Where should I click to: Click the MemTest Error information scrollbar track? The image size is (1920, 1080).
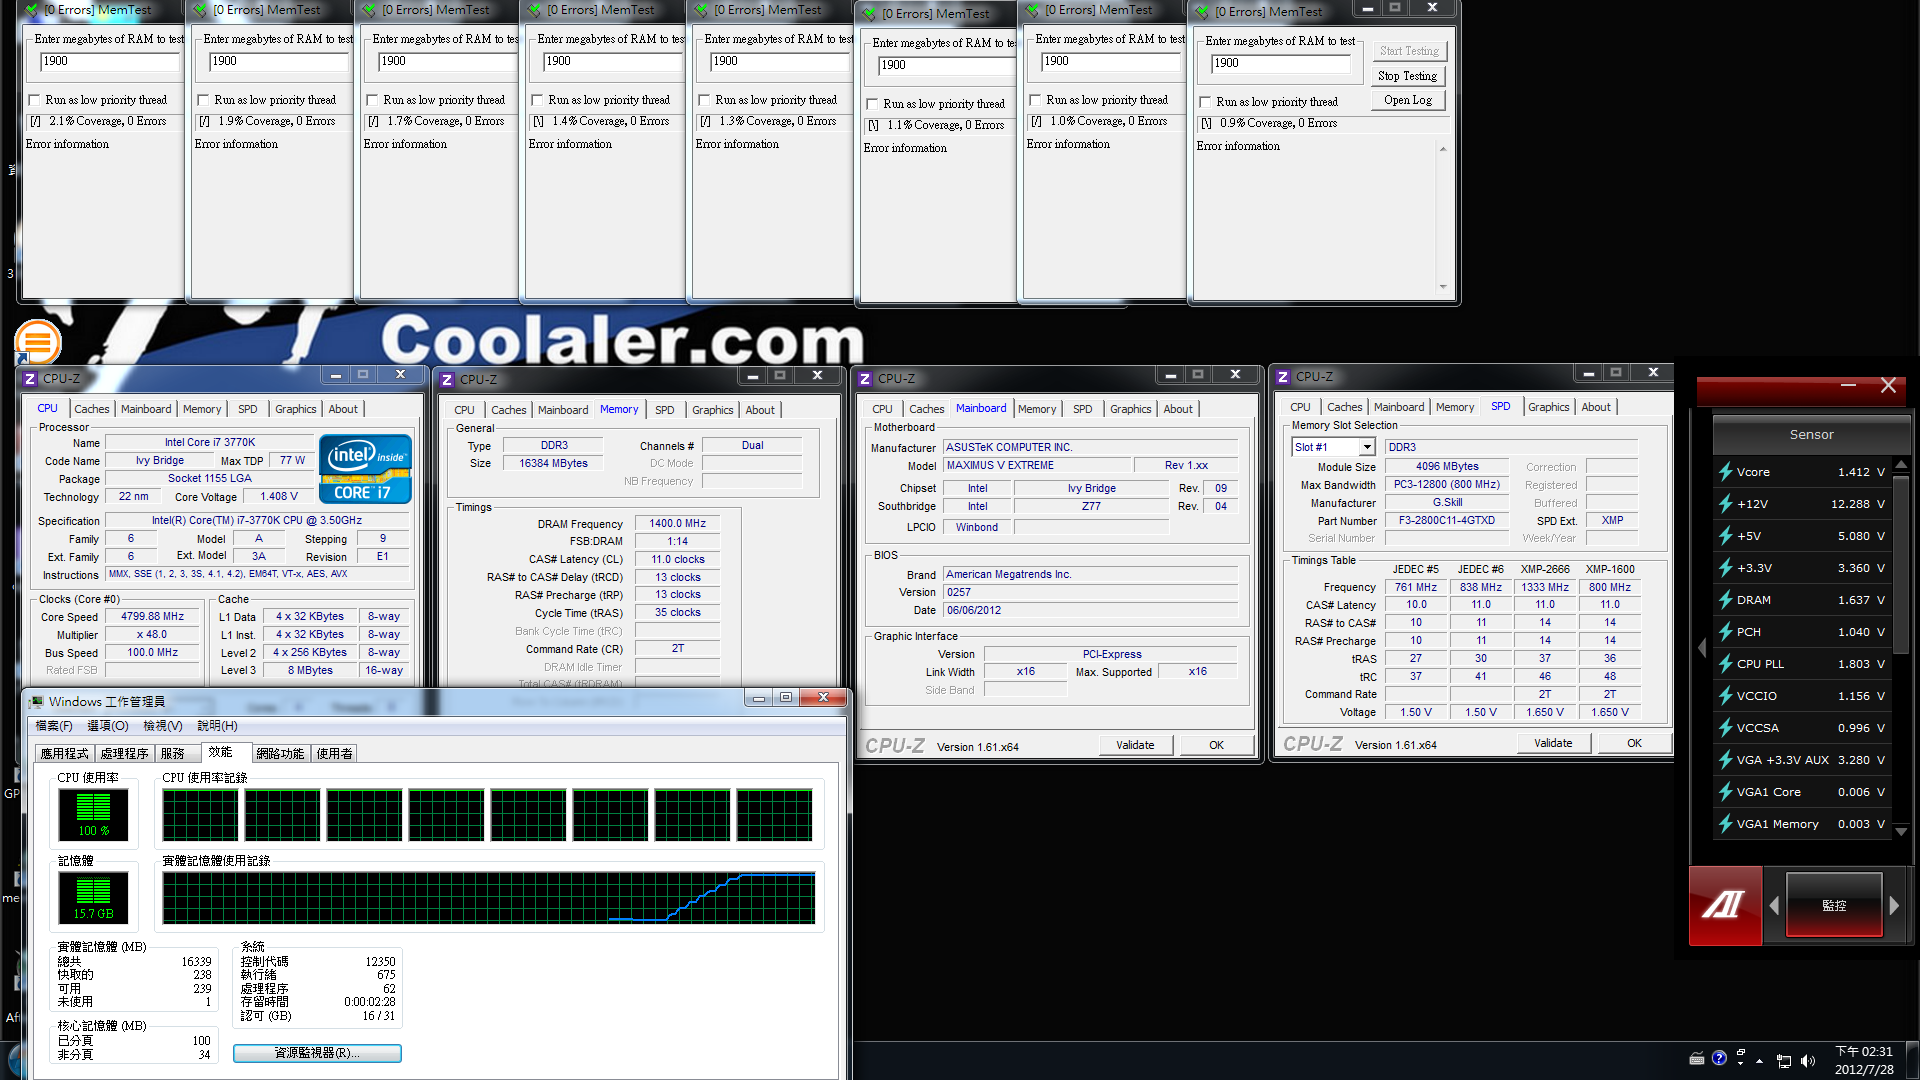(1443, 218)
